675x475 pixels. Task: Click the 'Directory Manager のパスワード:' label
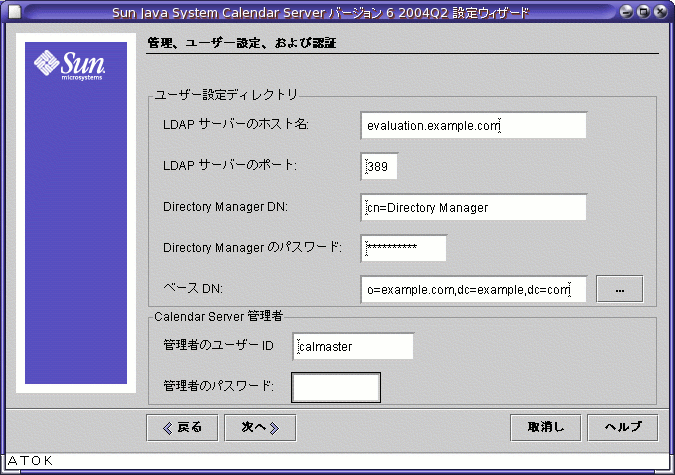(252, 247)
